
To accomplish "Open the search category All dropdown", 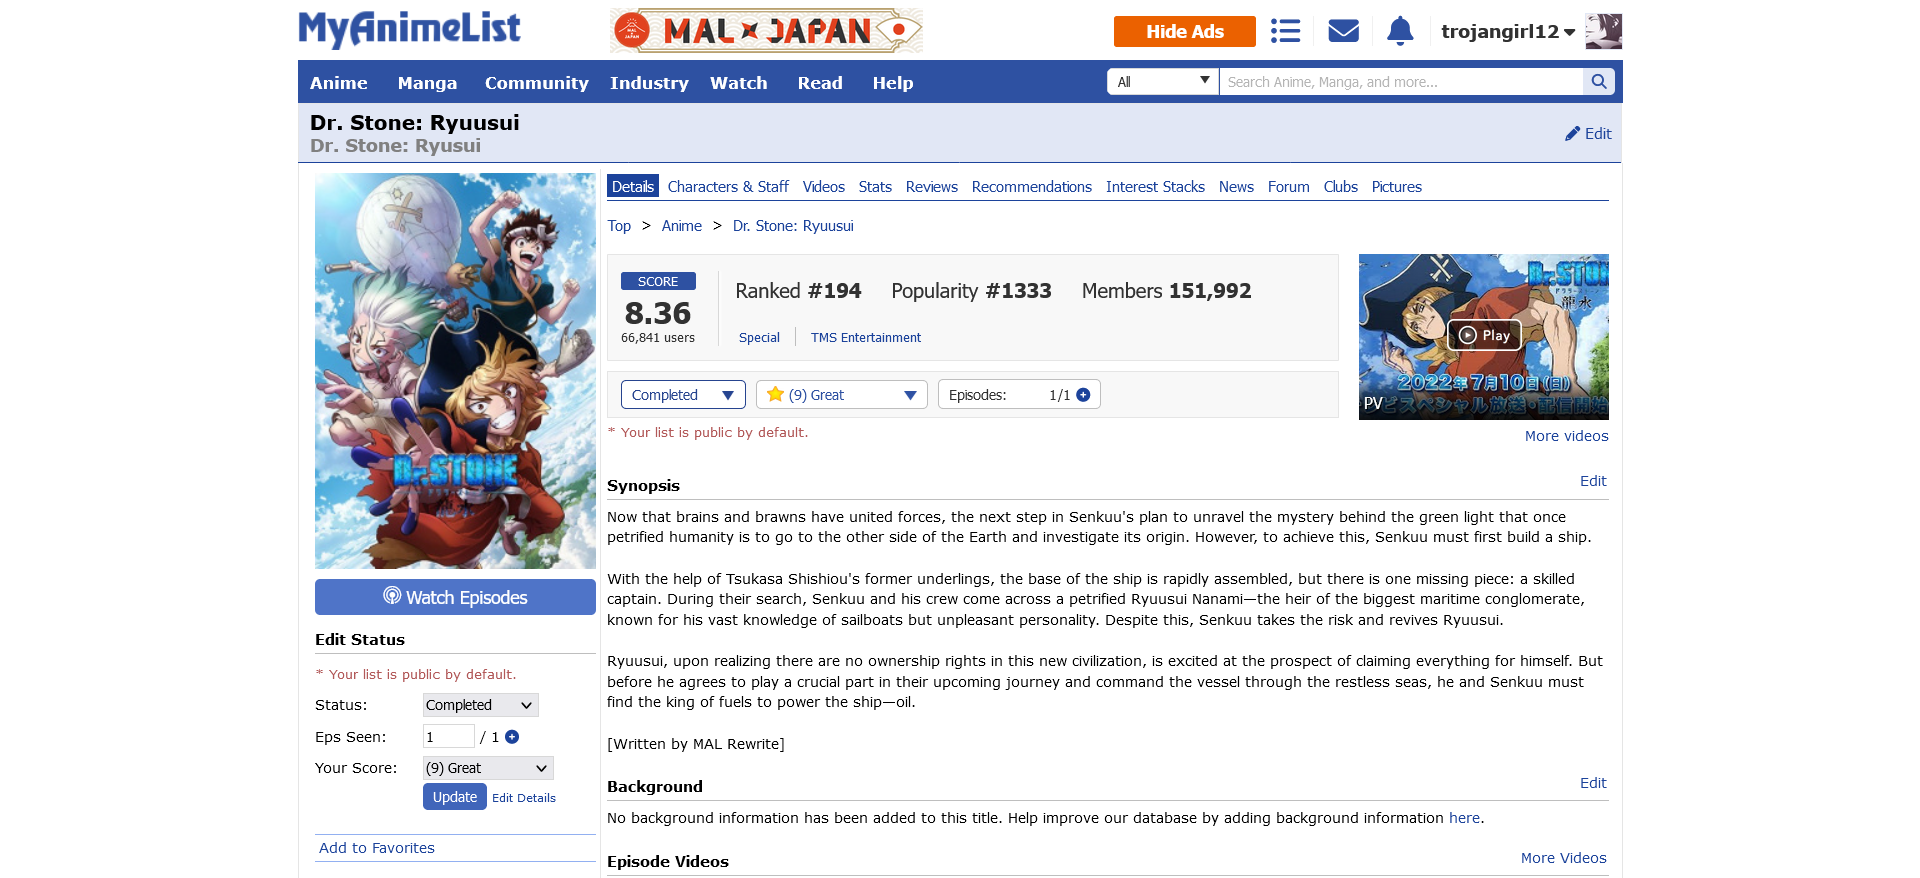I will coord(1163,82).
